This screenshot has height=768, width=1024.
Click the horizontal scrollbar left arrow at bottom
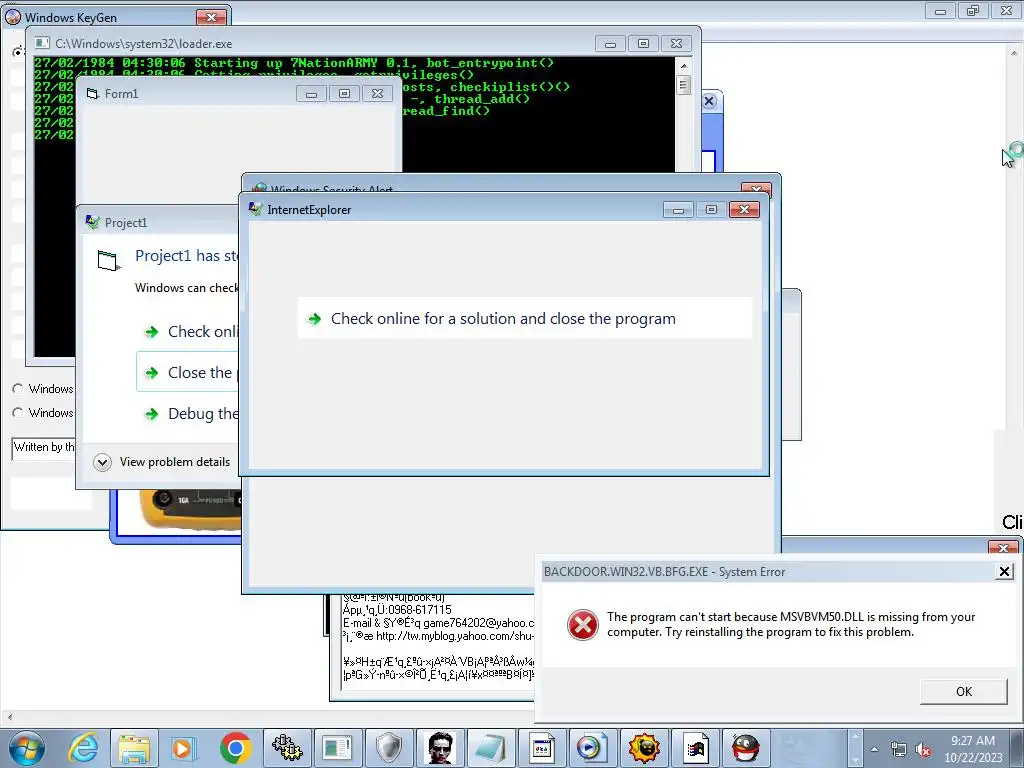[x=10, y=716]
